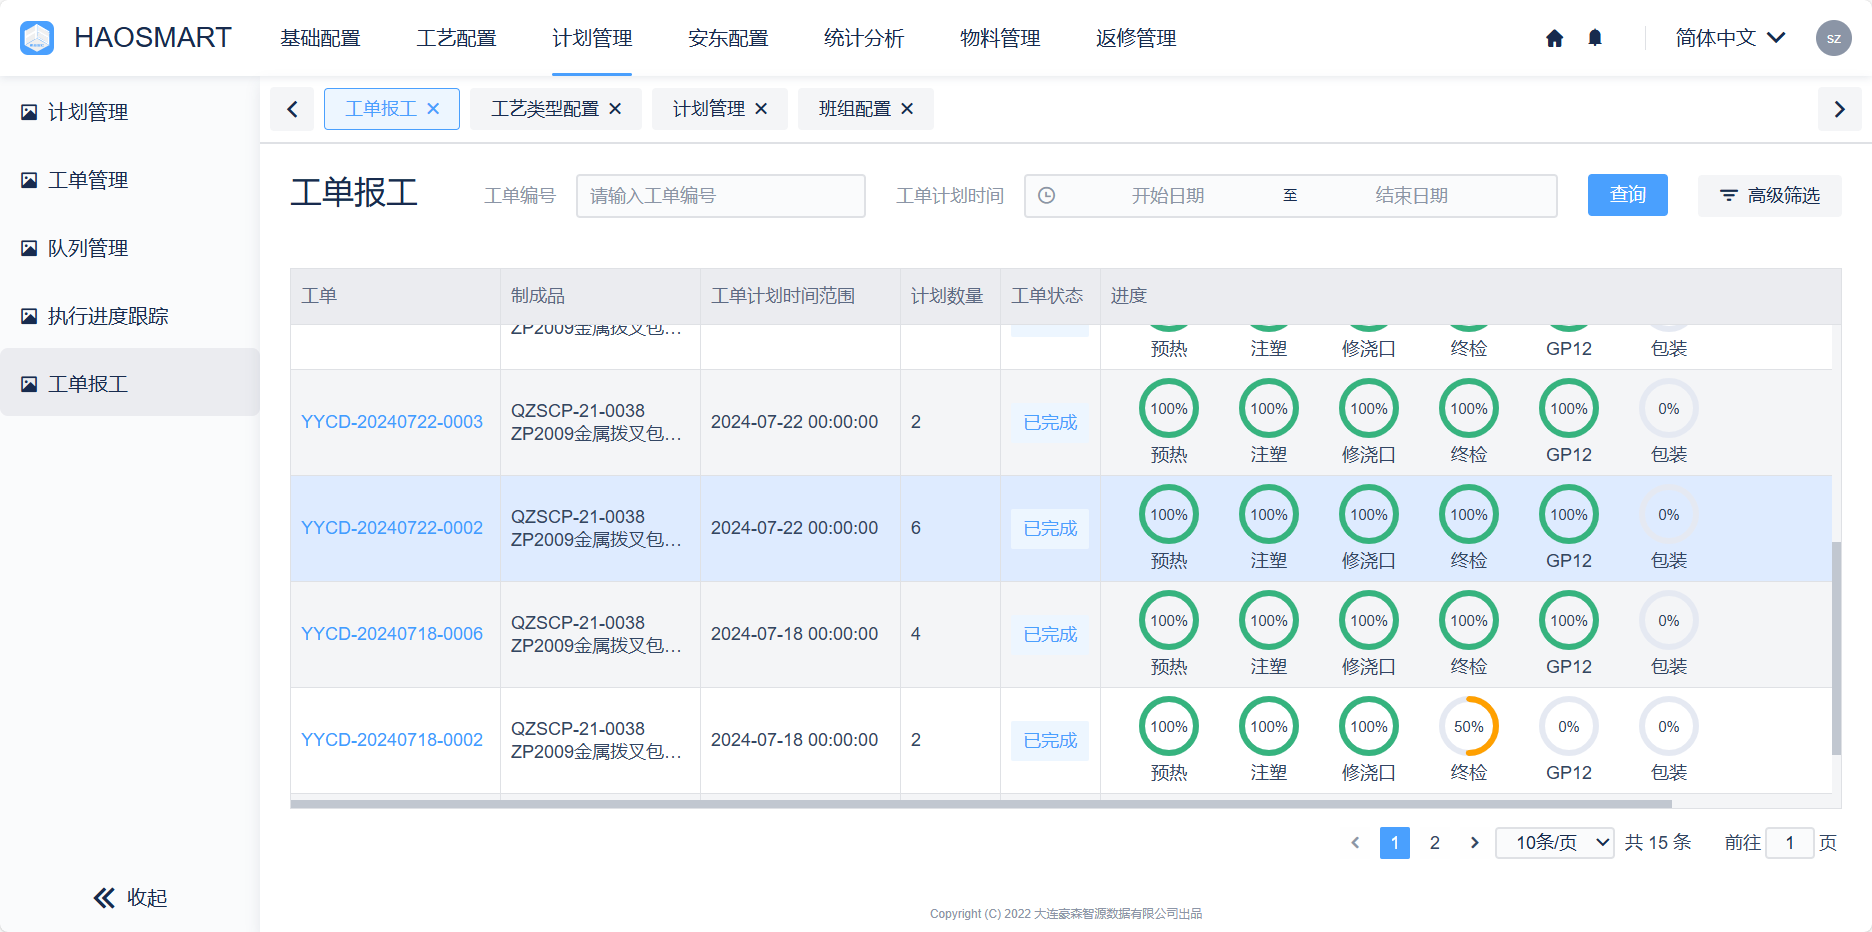
Task: Open work order YYCD-20240718-0006
Action: pos(392,634)
